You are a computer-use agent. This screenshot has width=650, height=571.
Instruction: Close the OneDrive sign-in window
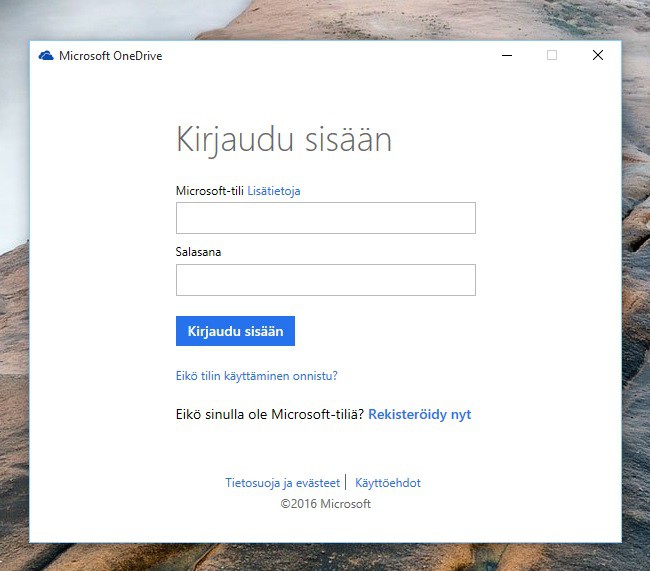pyautogui.click(x=598, y=56)
